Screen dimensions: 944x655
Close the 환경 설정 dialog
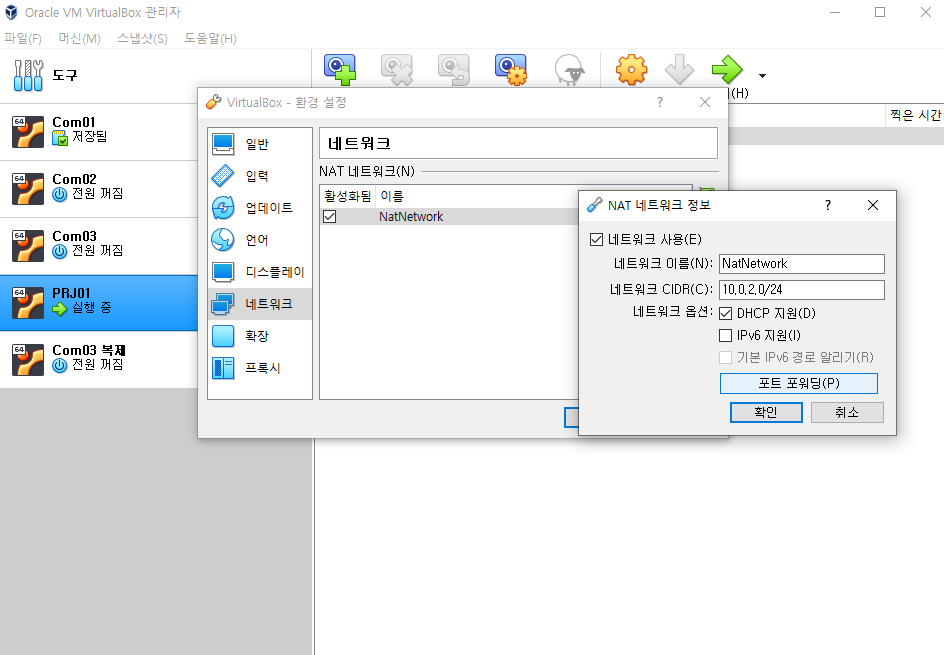coord(705,102)
